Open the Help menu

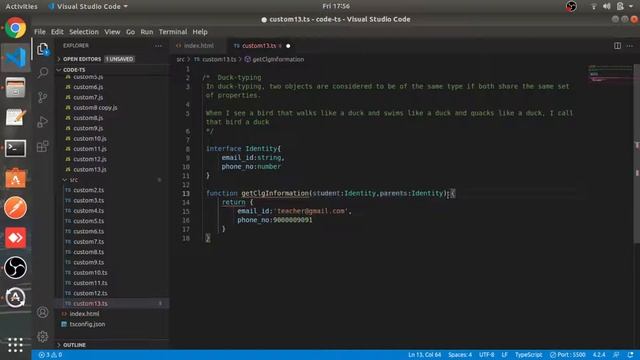[200, 32]
